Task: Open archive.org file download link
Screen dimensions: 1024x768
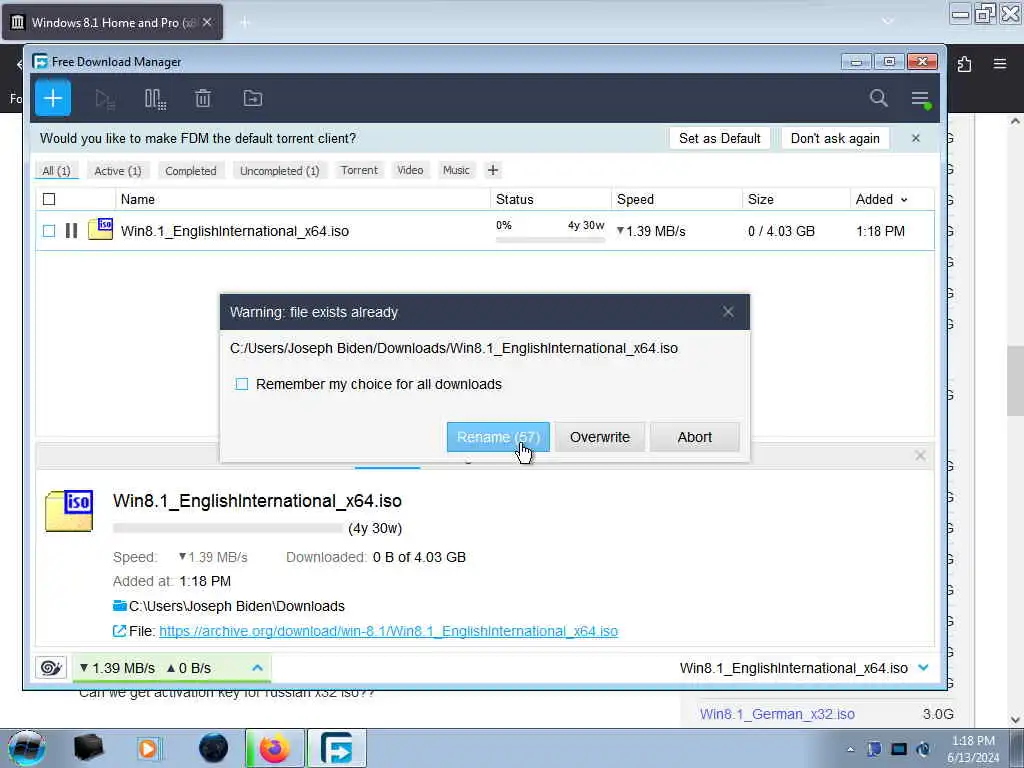Action: tap(389, 631)
